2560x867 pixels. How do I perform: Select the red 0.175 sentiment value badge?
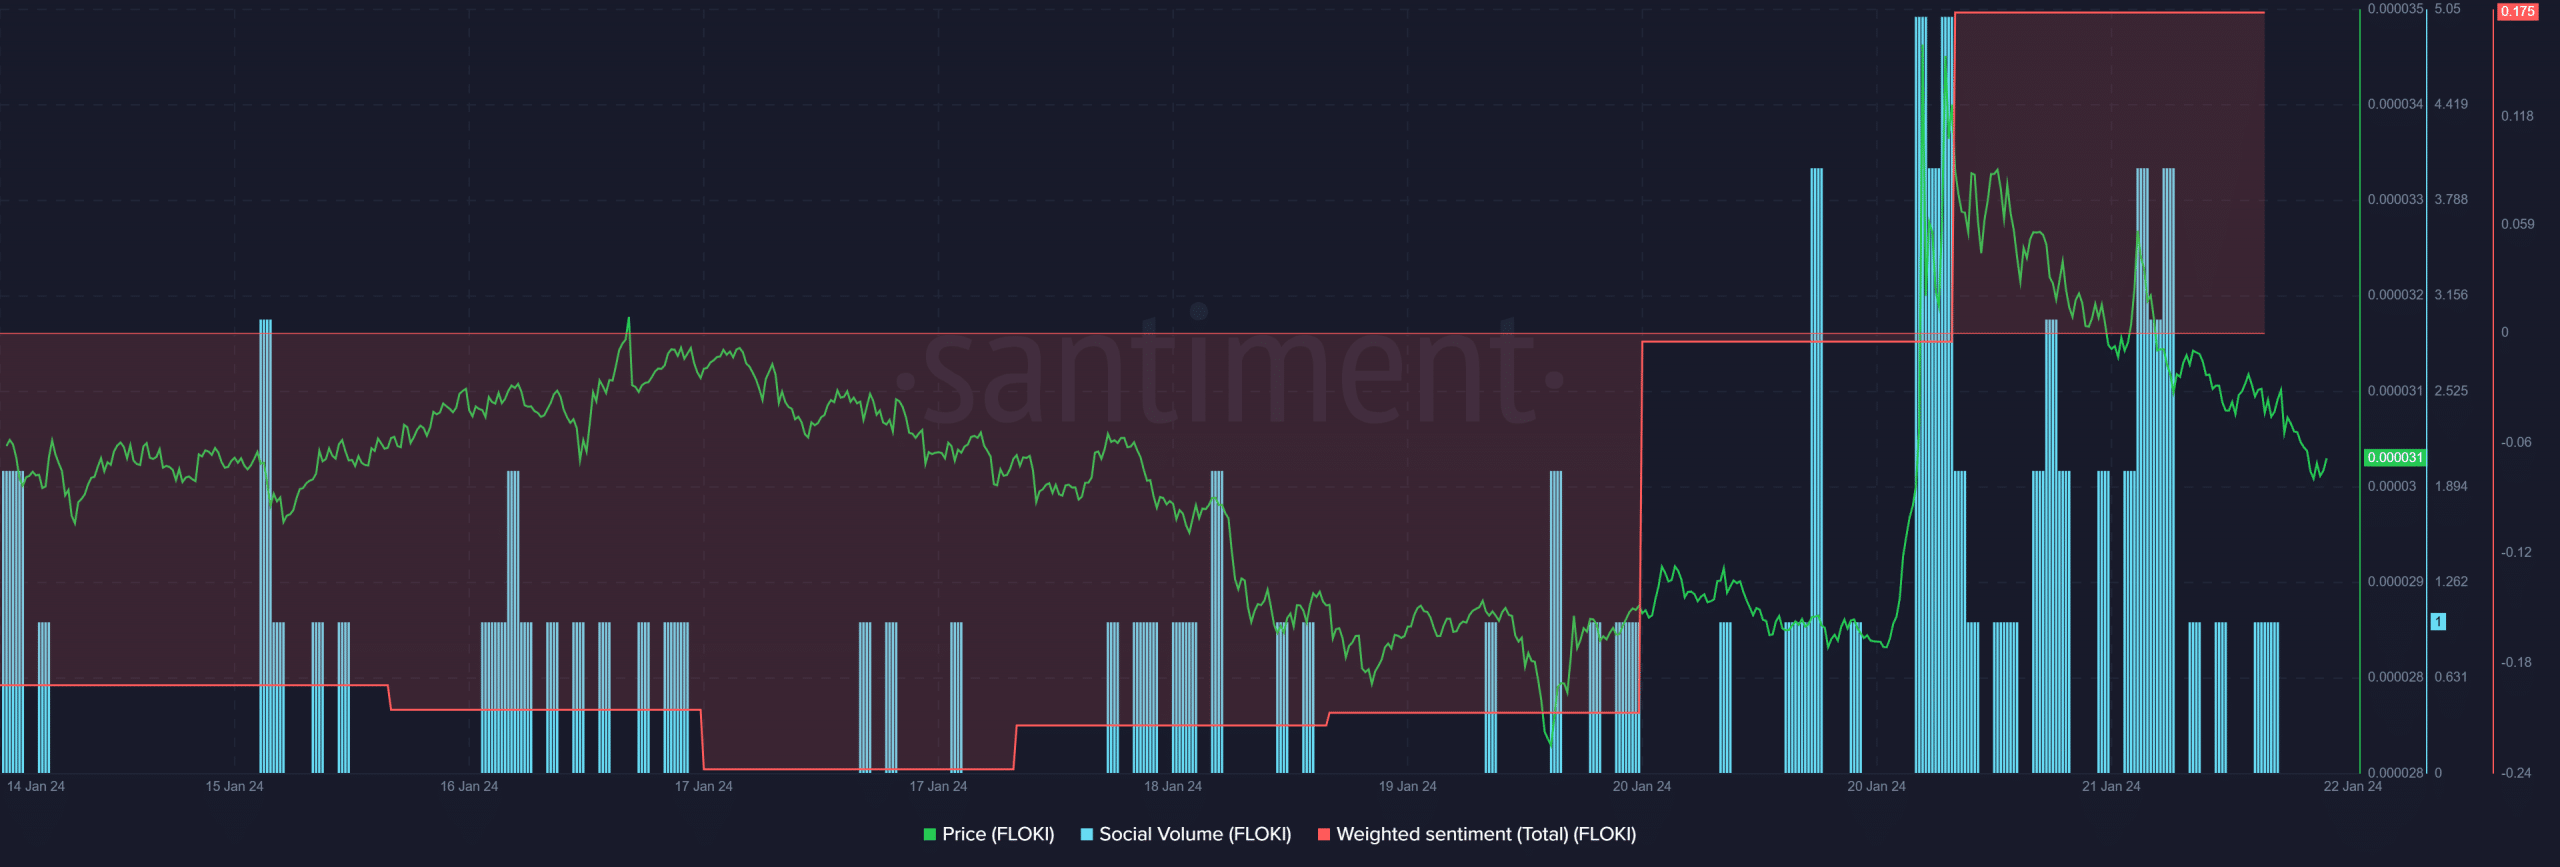pos(2517,11)
